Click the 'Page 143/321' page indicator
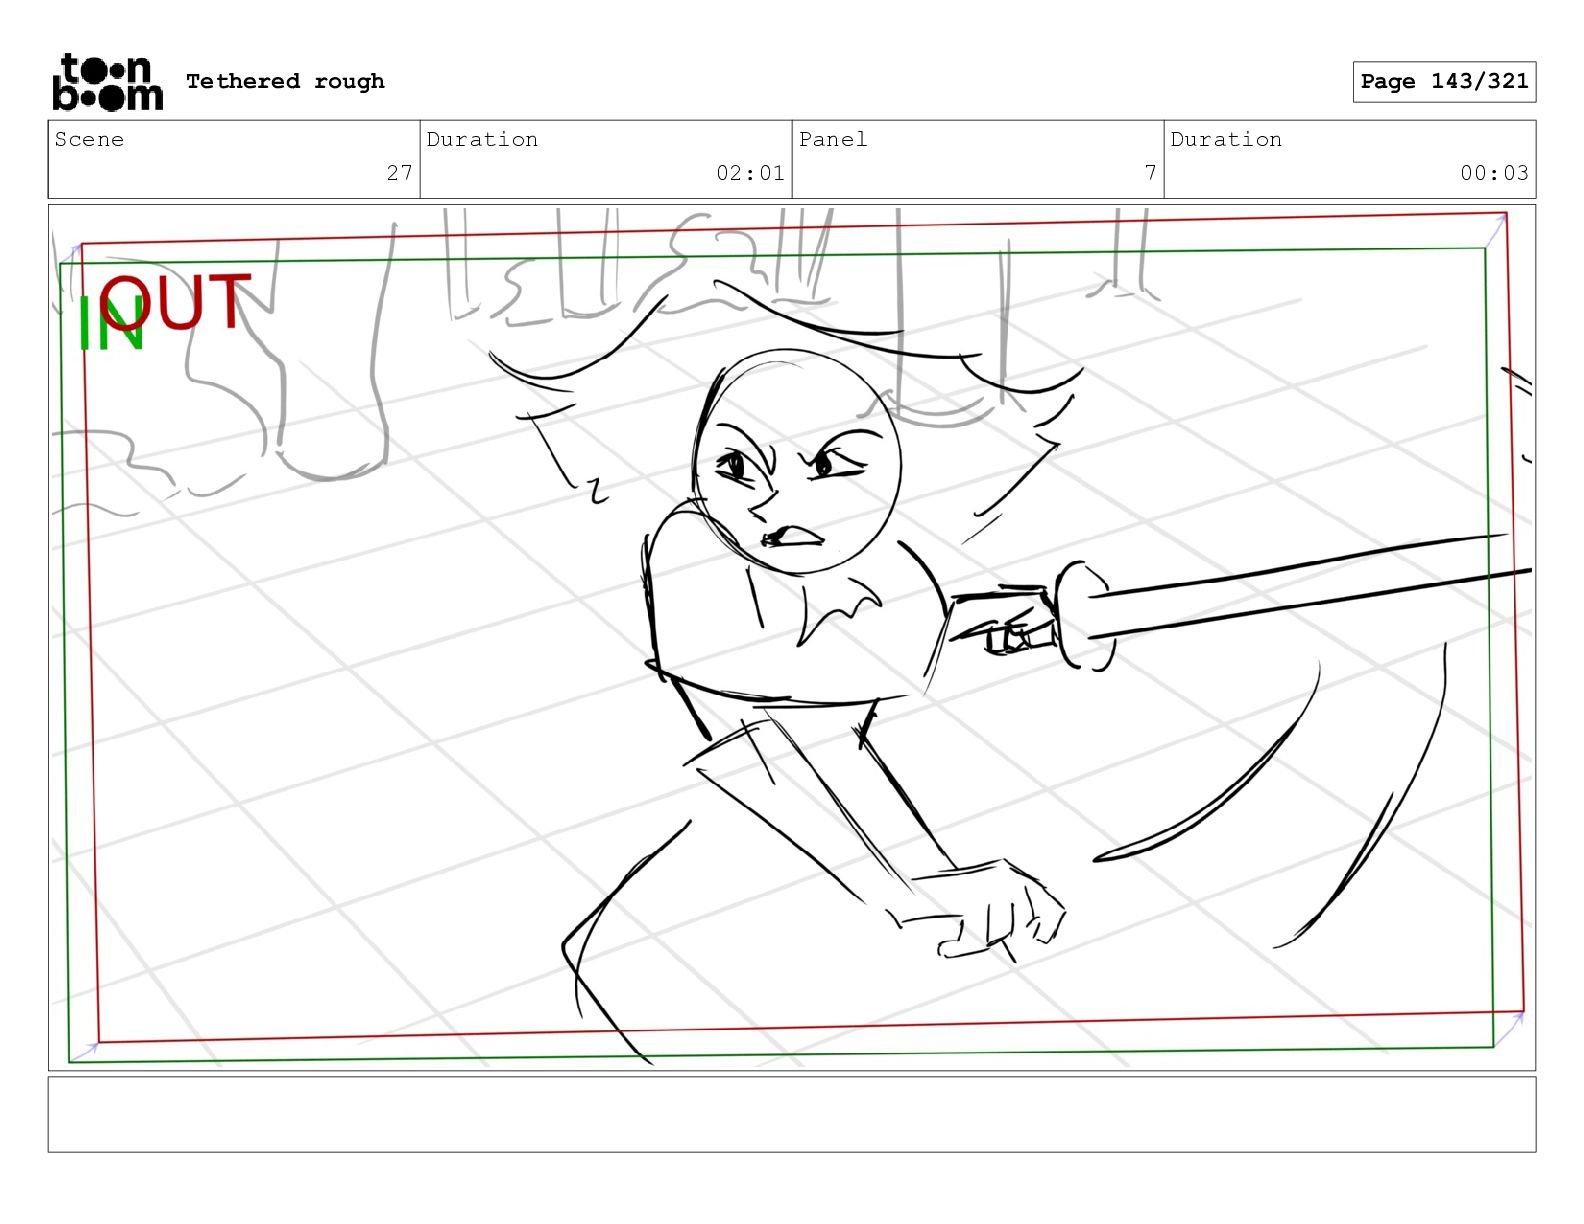 point(1444,82)
